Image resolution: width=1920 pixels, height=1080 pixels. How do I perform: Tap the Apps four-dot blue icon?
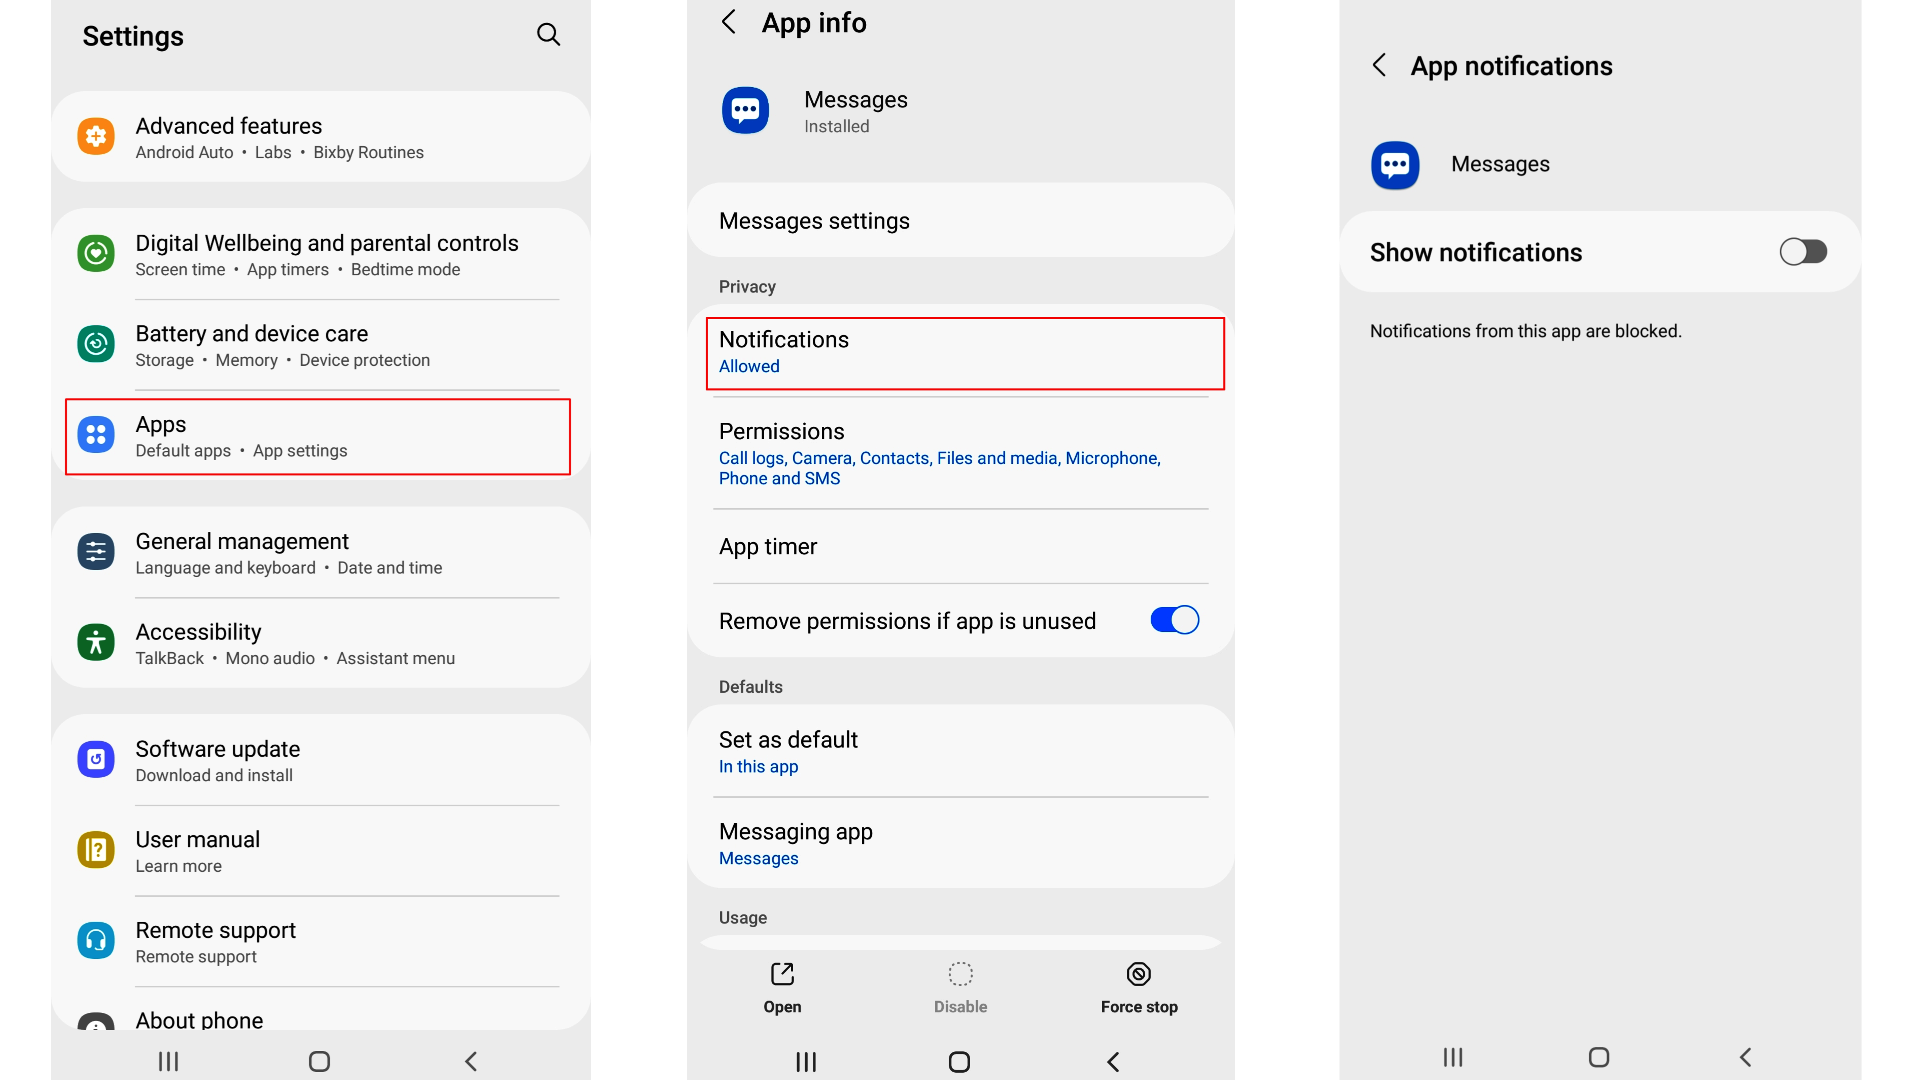96,435
